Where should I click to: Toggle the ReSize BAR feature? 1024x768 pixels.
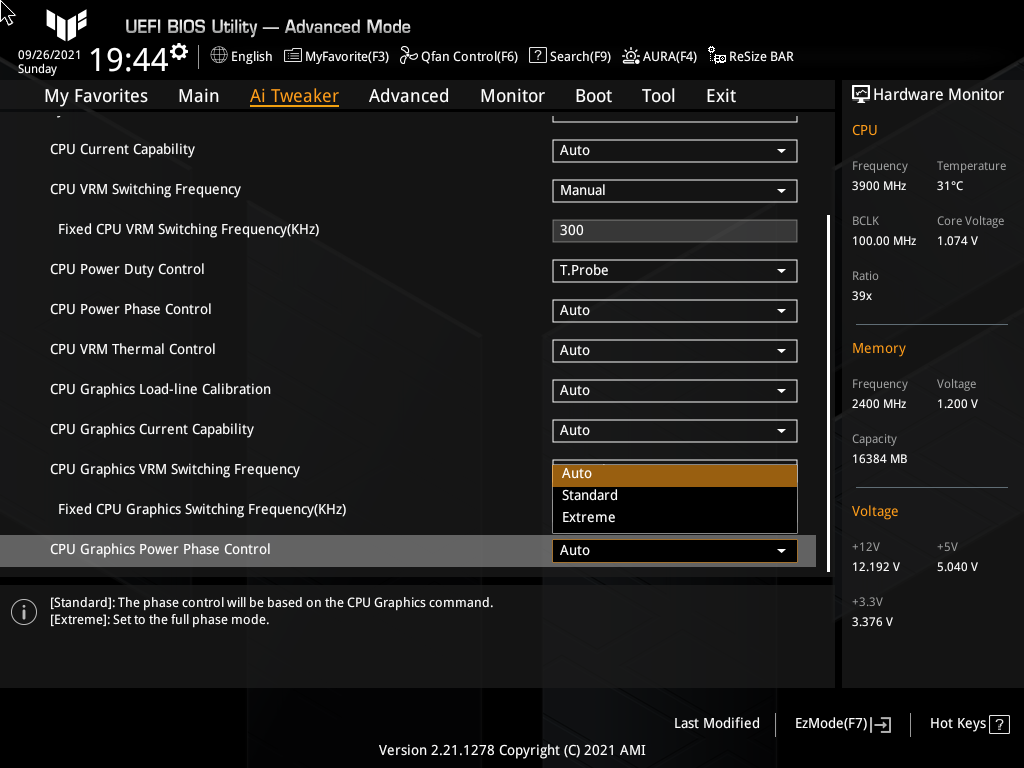coord(750,56)
